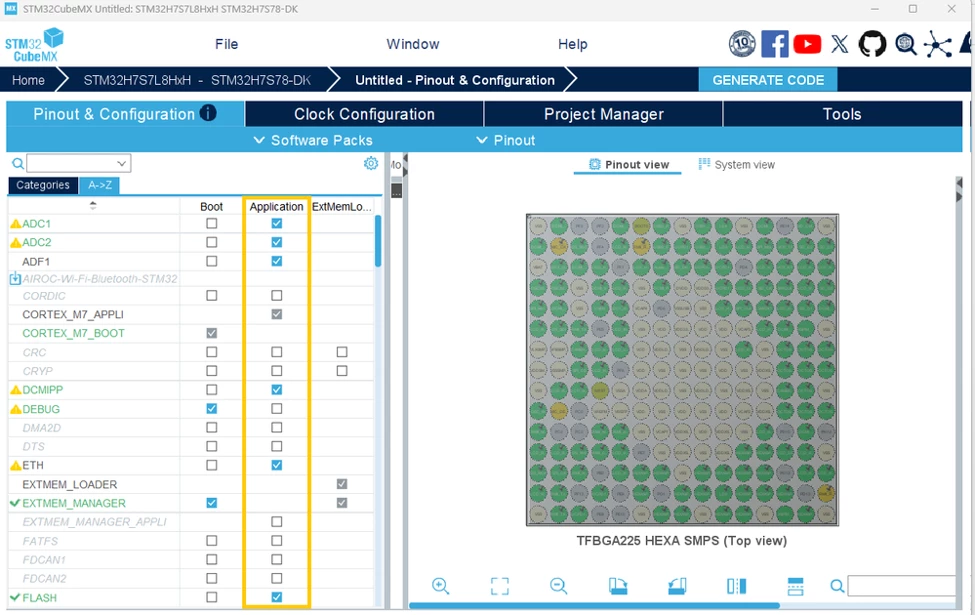This screenshot has height=615, width=975.
Task: Switch to Project Manager tab
Action: click(604, 114)
